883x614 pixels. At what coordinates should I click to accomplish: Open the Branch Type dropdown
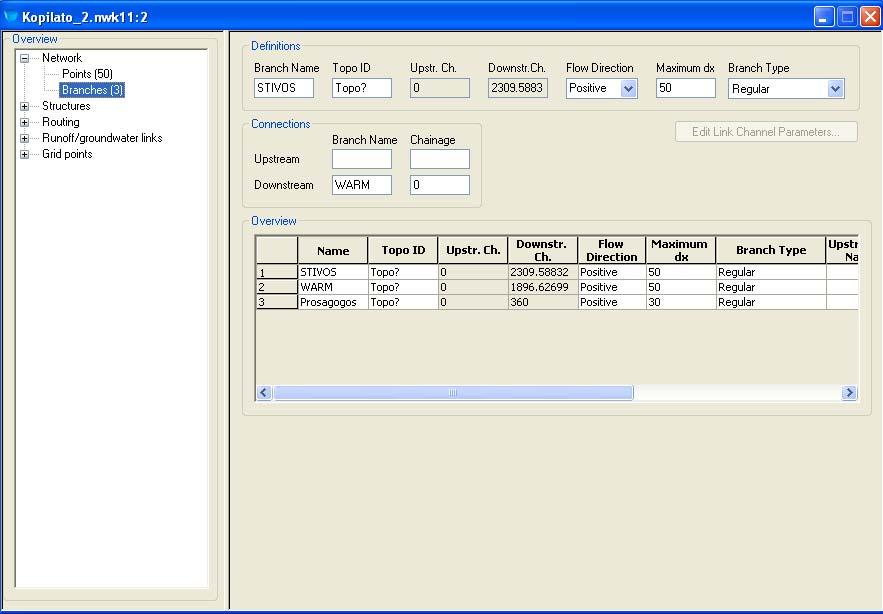(835, 88)
